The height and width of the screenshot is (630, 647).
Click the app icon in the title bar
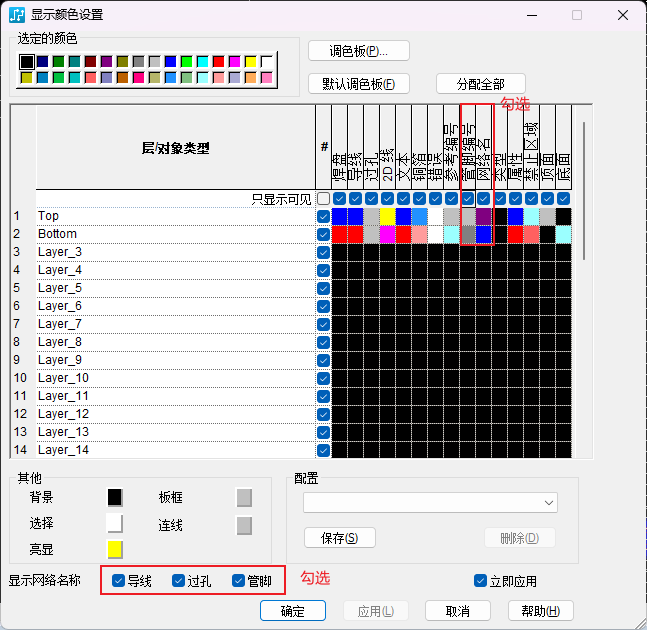click(x=17, y=15)
